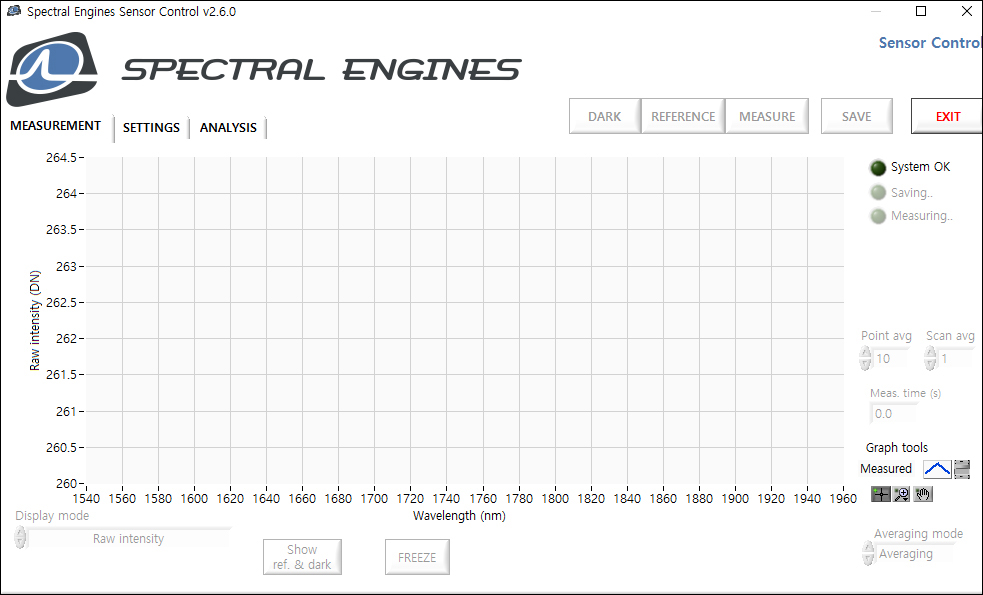
Task: Activate the zoom magnifier graph tool
Action: [902, 494]
